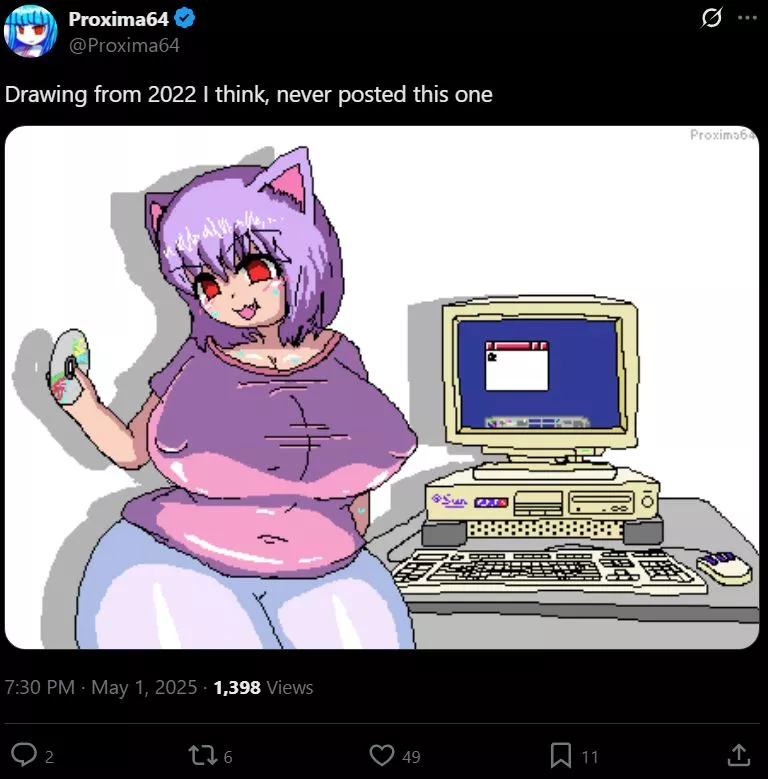Open the 1,398 Views analytics

[263, 688]
